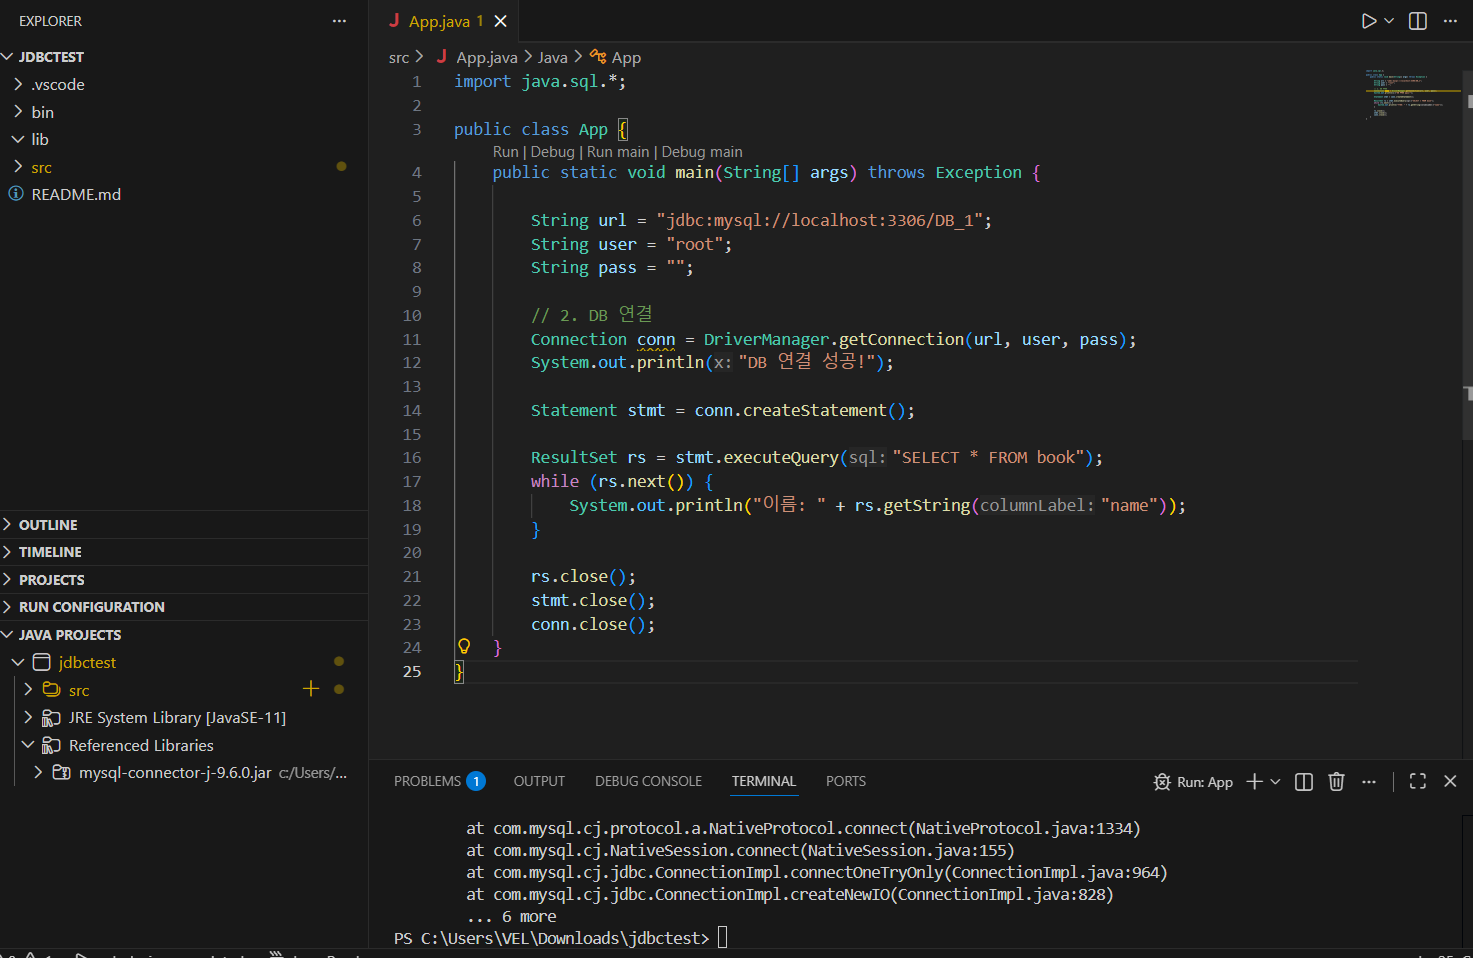Close the App.java editor tab
This screenshot has width=1473, height=958.
501,21
